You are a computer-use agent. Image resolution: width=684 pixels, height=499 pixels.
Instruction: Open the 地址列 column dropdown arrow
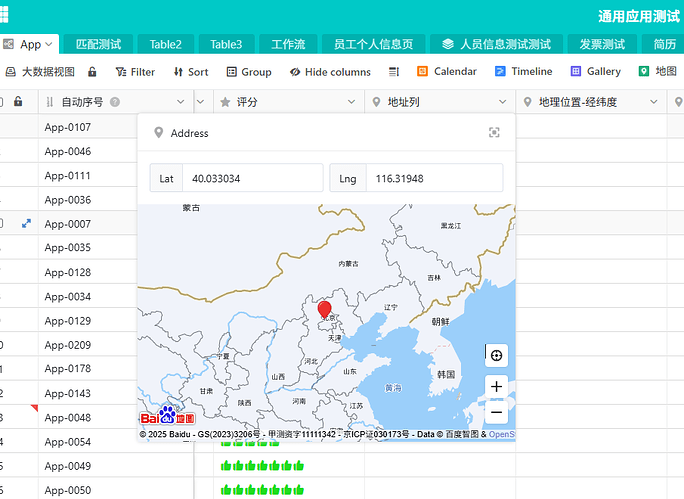[x=503, y=102]
